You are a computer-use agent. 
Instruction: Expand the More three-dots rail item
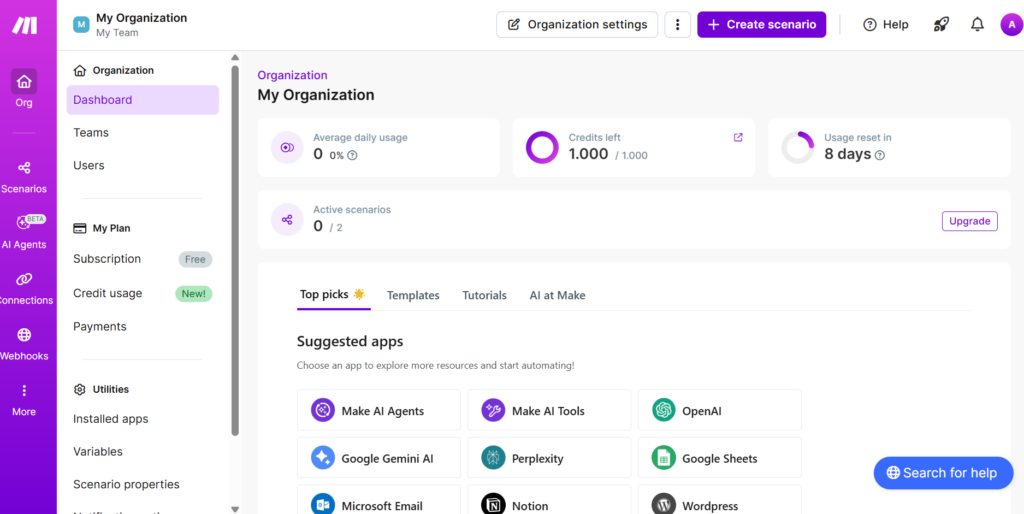coord(24,400)
